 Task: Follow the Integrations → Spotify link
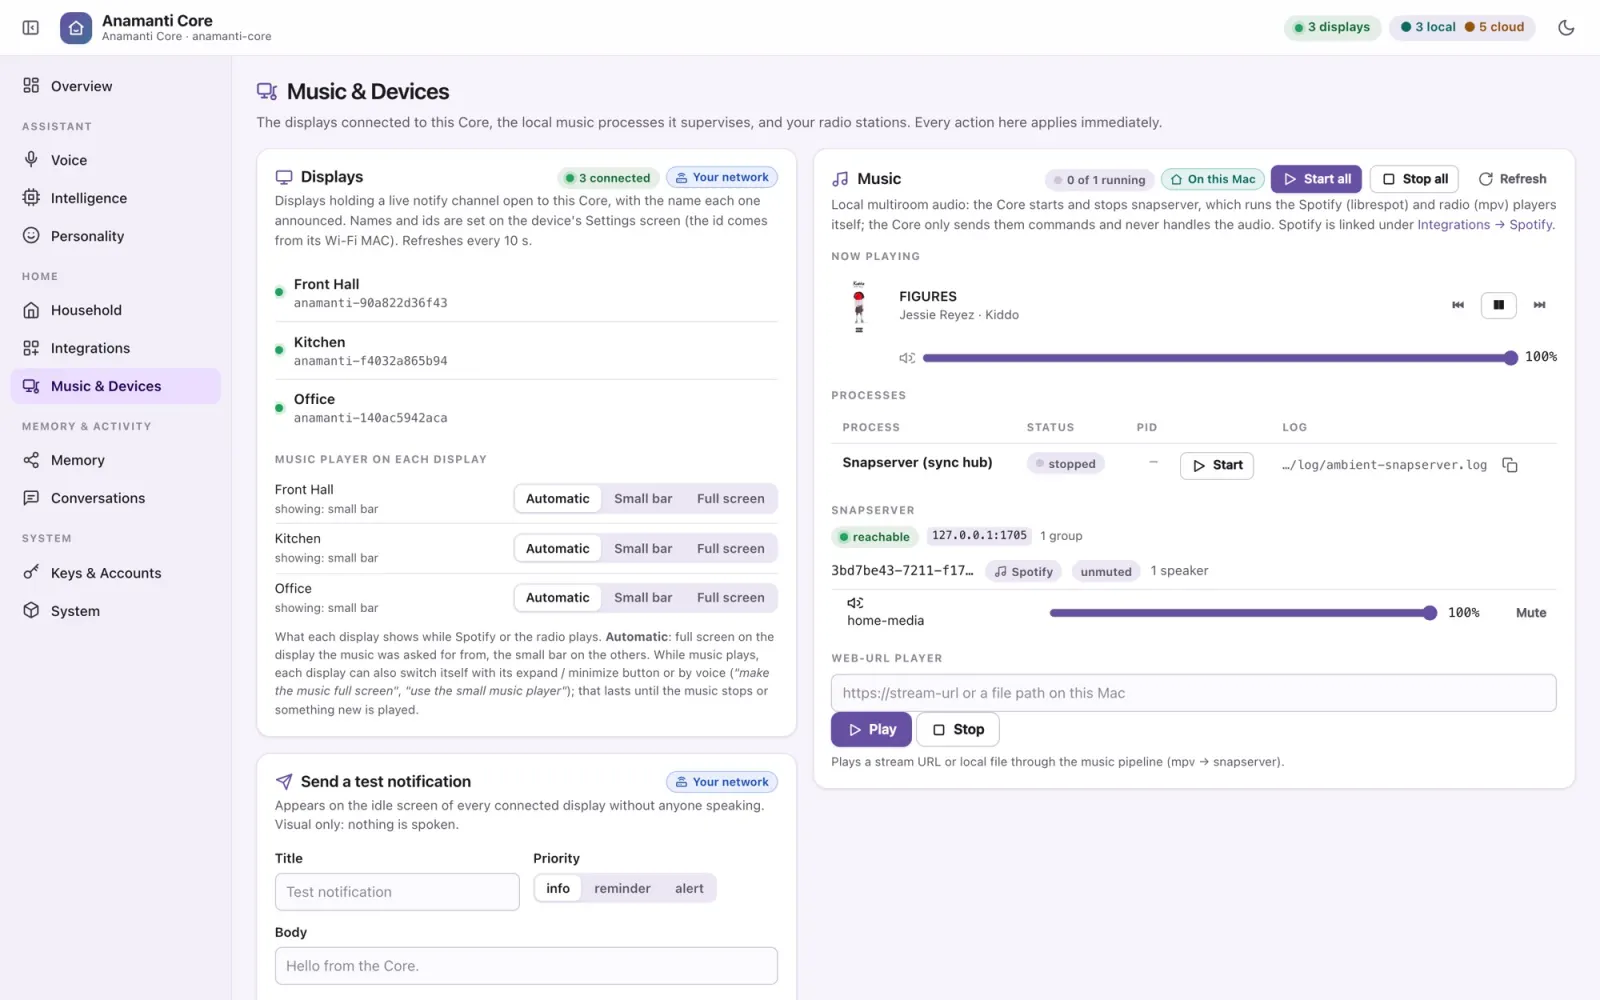coord(1485,225)
